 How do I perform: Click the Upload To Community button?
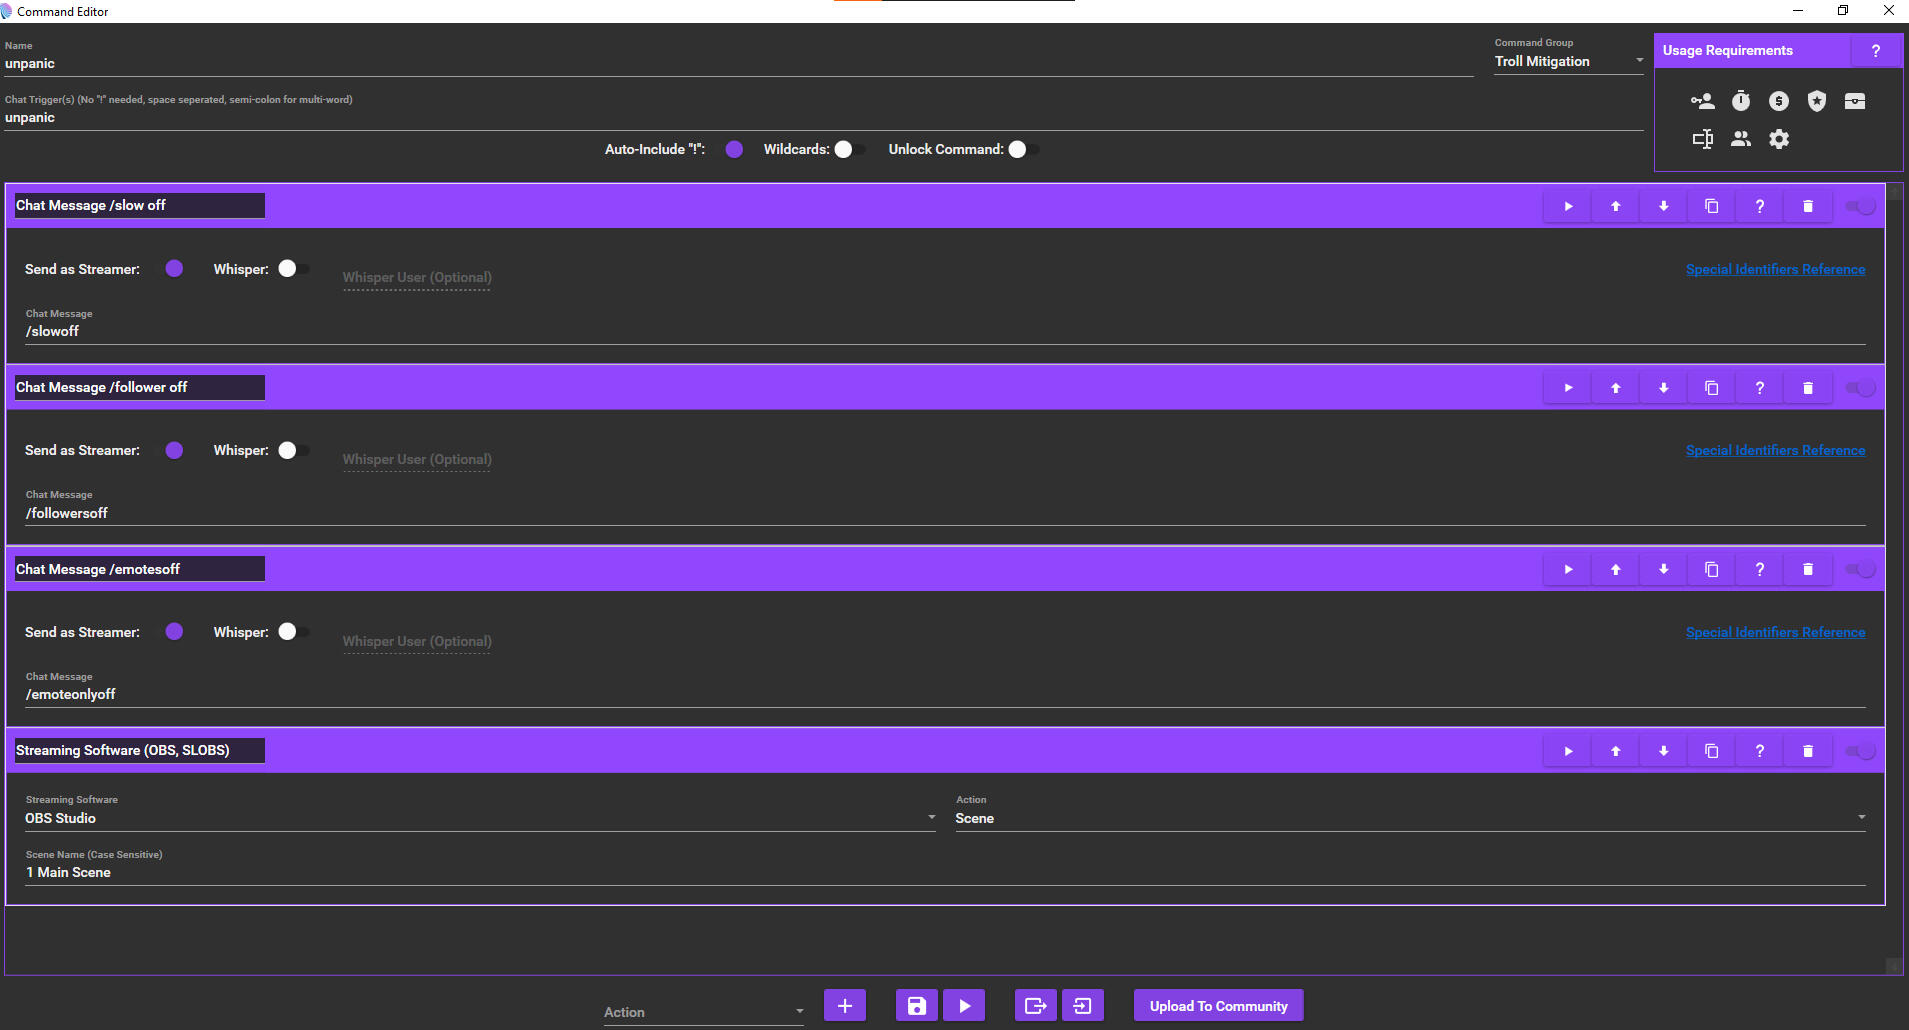click(x=1218, y=1006)
